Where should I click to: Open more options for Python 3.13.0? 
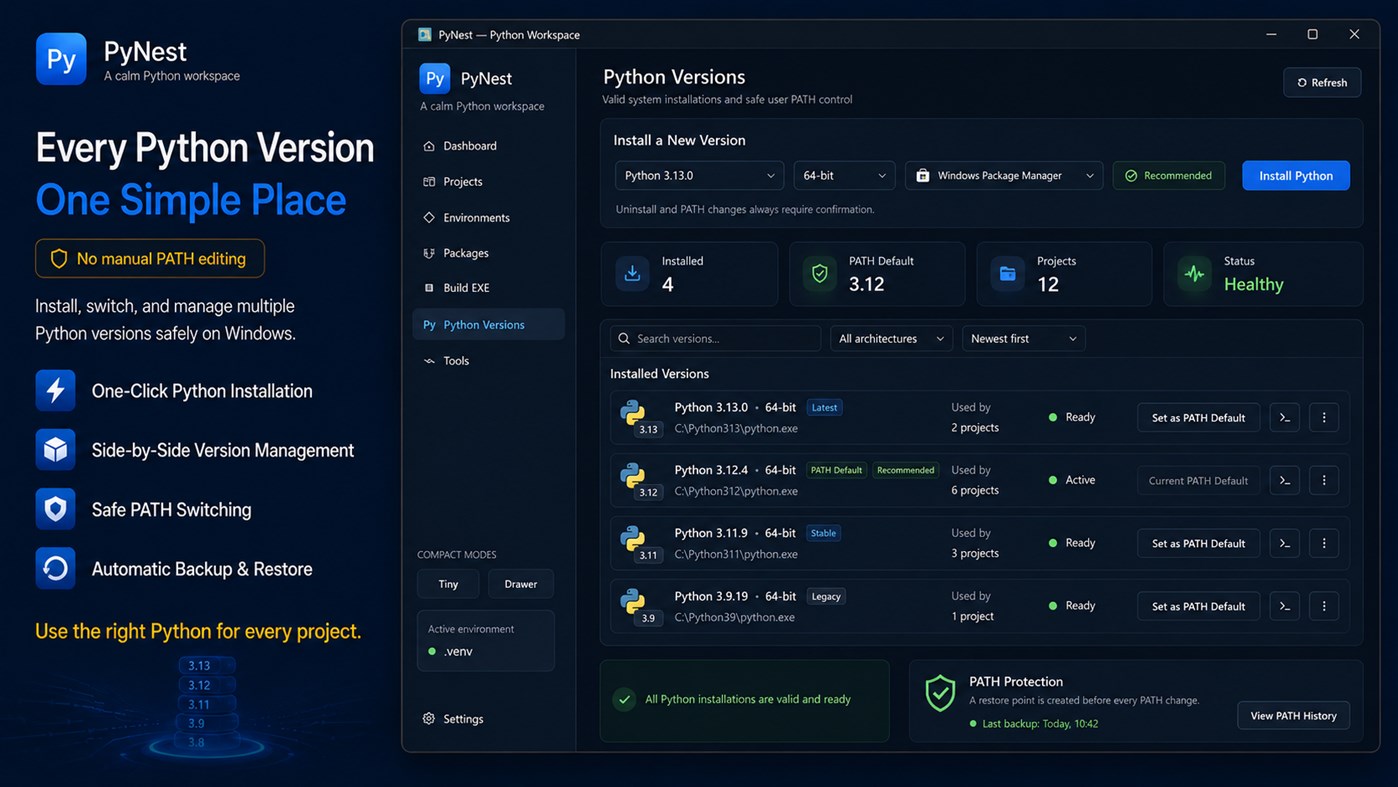1324,417
